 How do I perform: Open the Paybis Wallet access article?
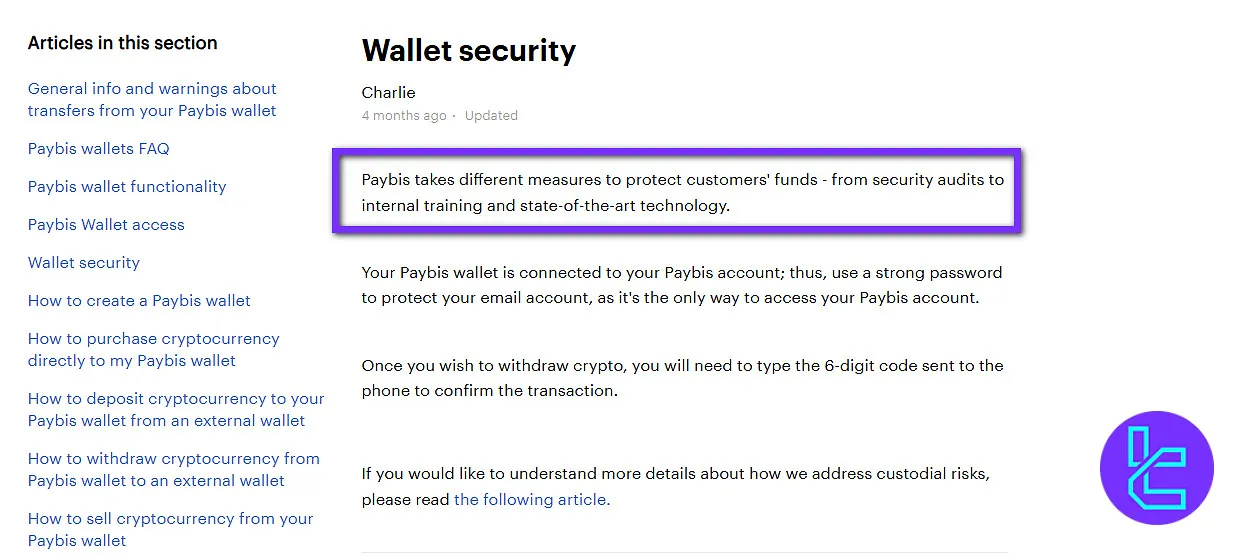[106, 225]
